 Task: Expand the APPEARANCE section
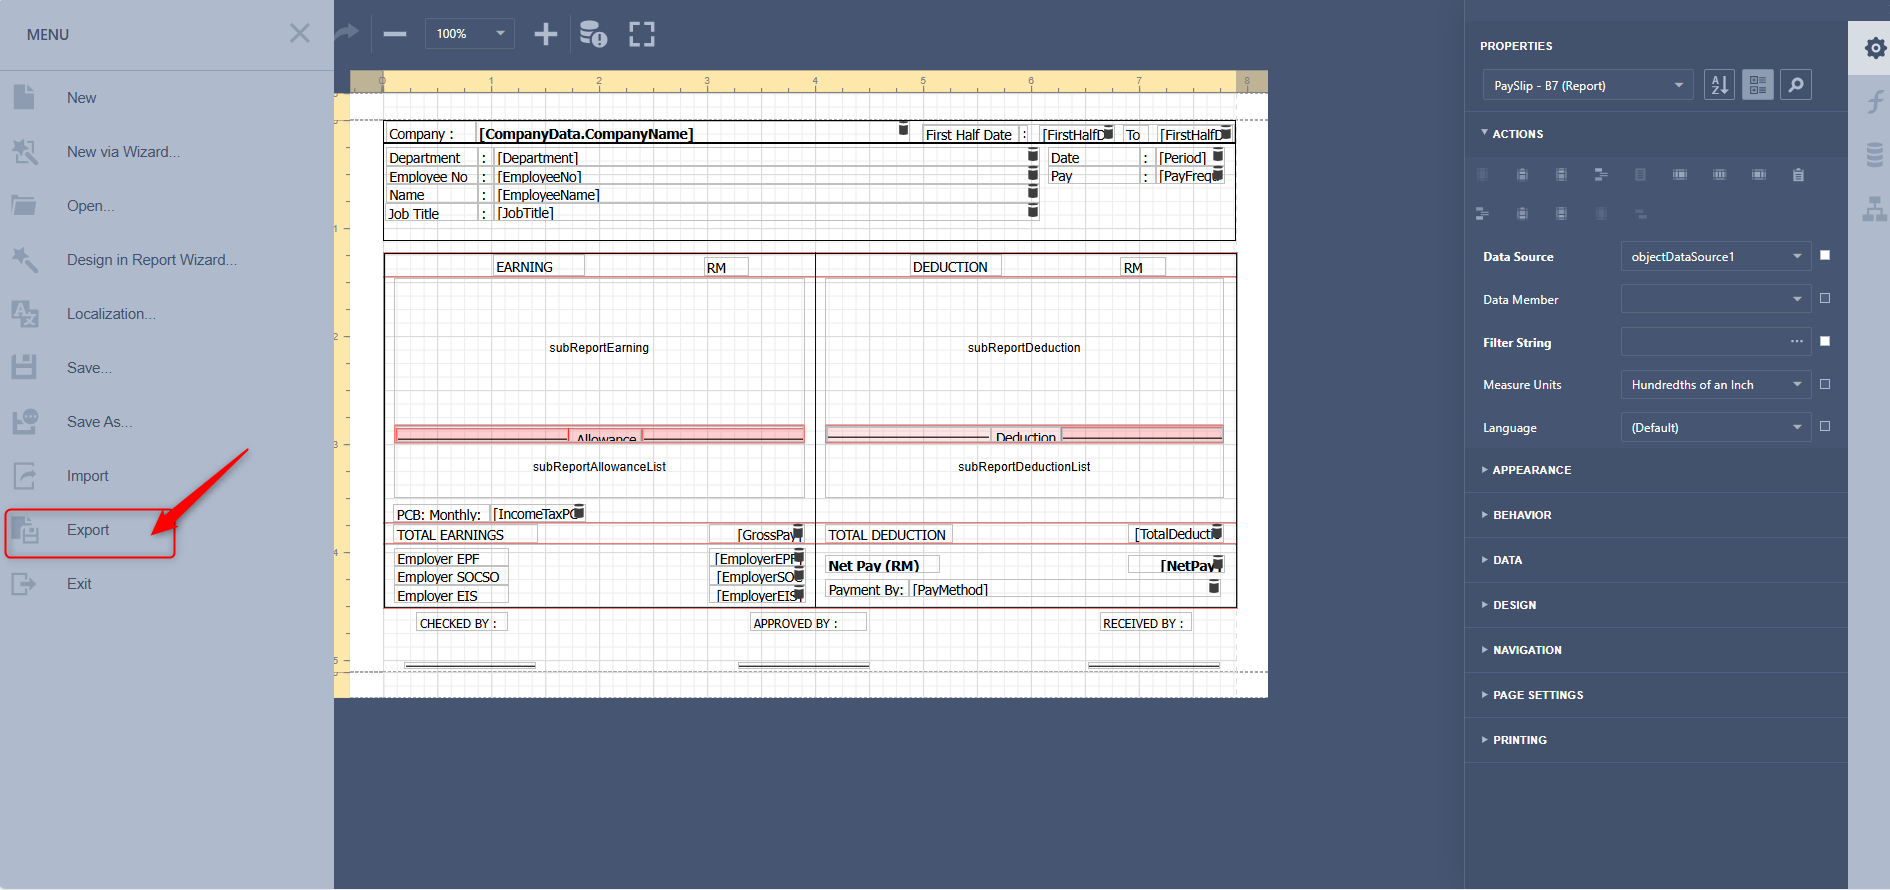pyautogui.click(x=1526, y=470)
